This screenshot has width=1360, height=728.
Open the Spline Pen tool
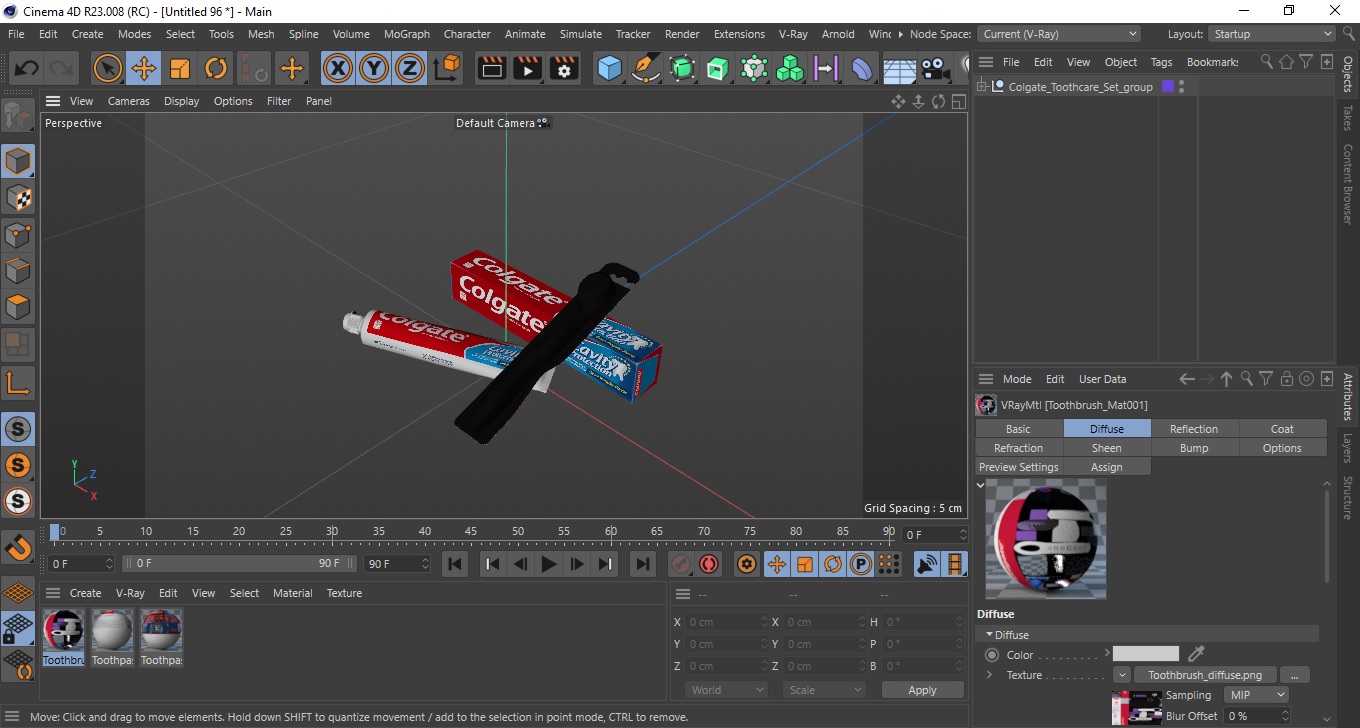point(646,69)
